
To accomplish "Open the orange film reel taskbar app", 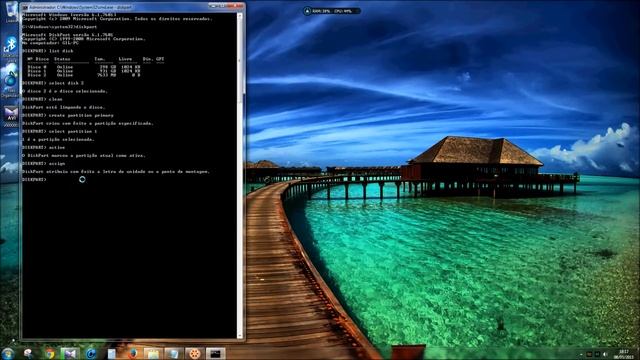I will click(194, 353).
